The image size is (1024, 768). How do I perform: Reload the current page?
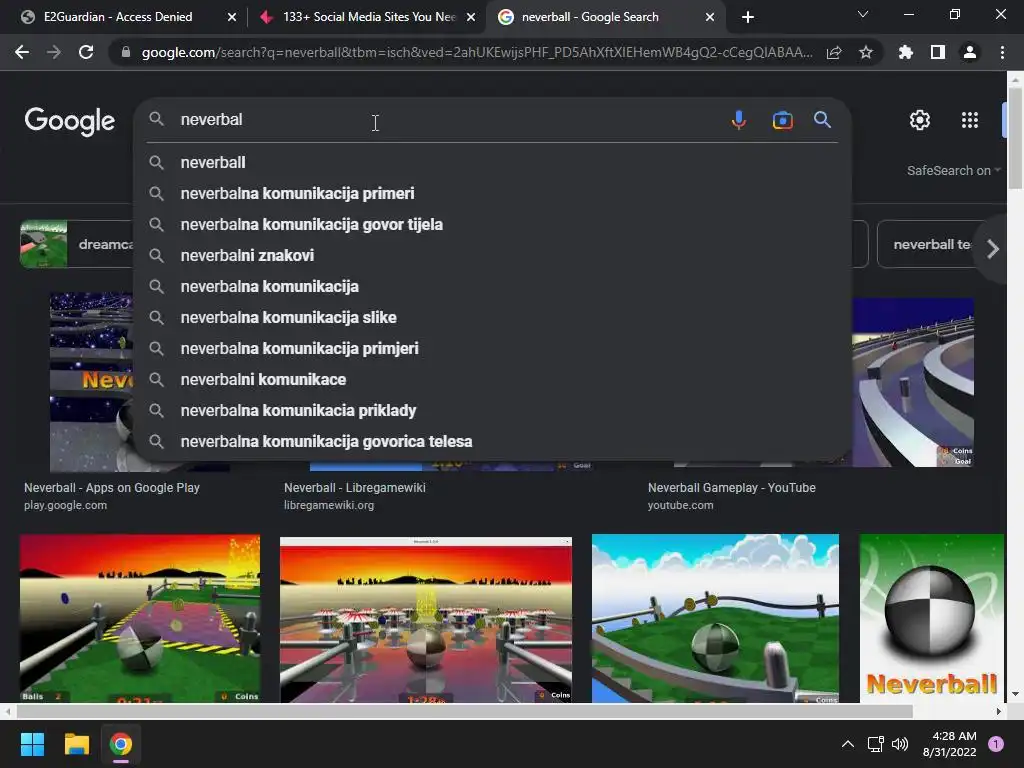click(x=86, y=52)
